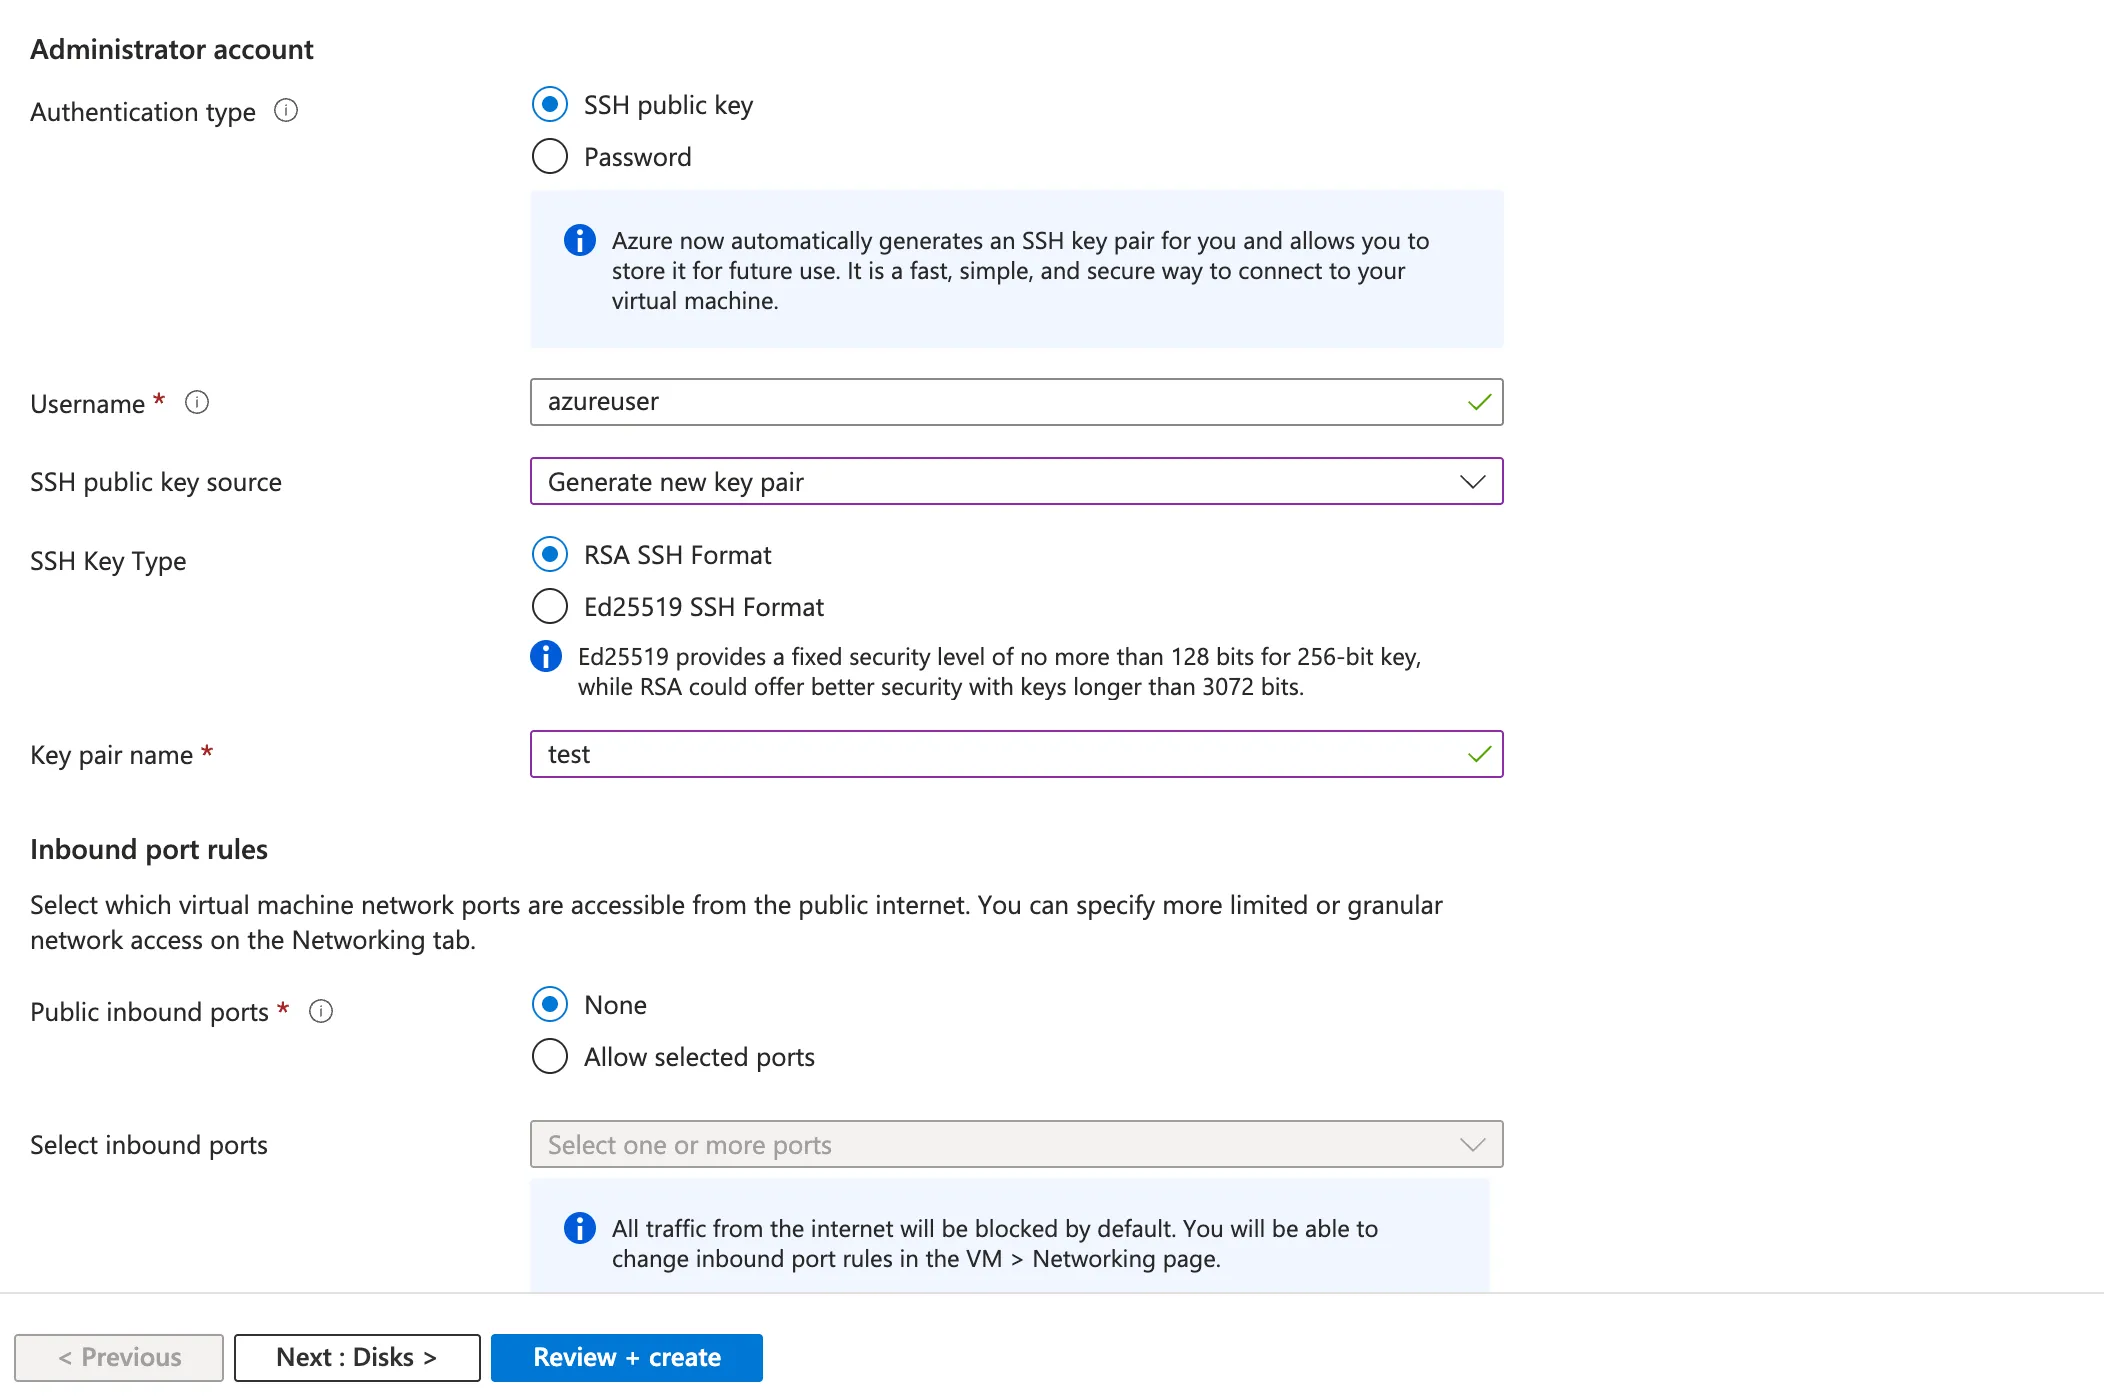Select None for public inbound ports

point(550,1004)
